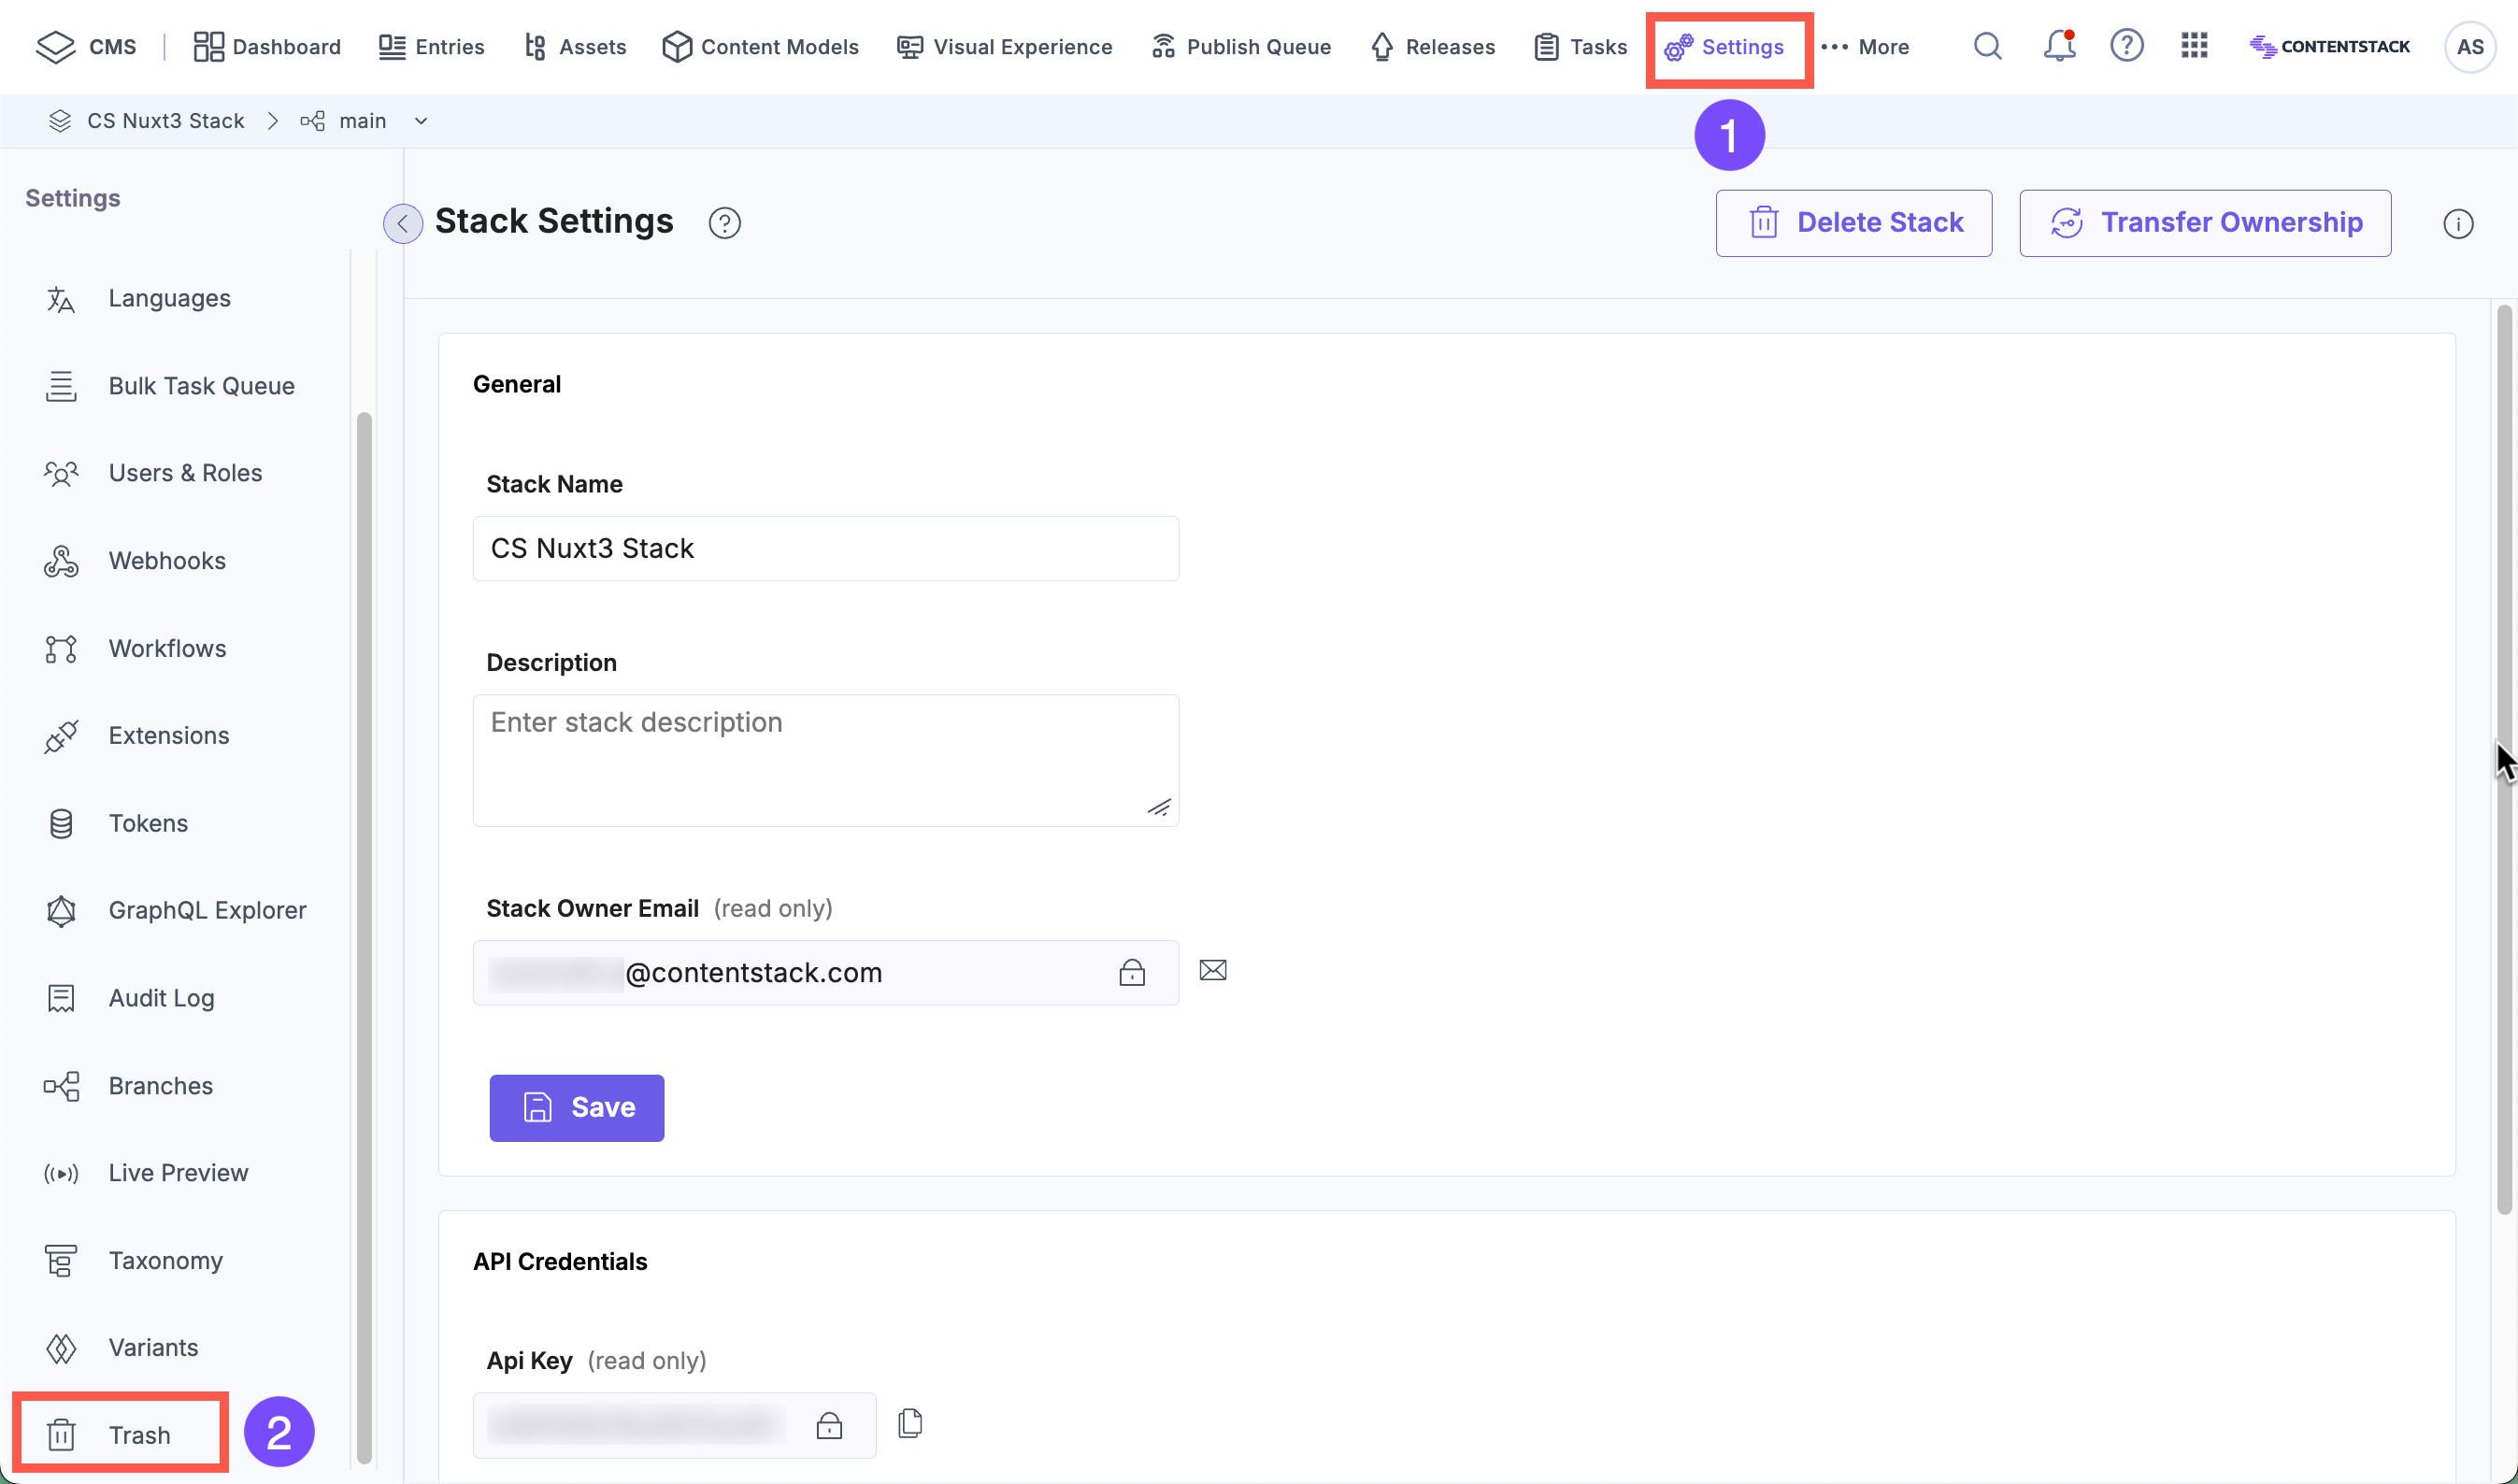Viewport: 2518px width, 1484px height.
Task: Collapse the settings sidebar with arrow
Action: (x=403, y=223)
